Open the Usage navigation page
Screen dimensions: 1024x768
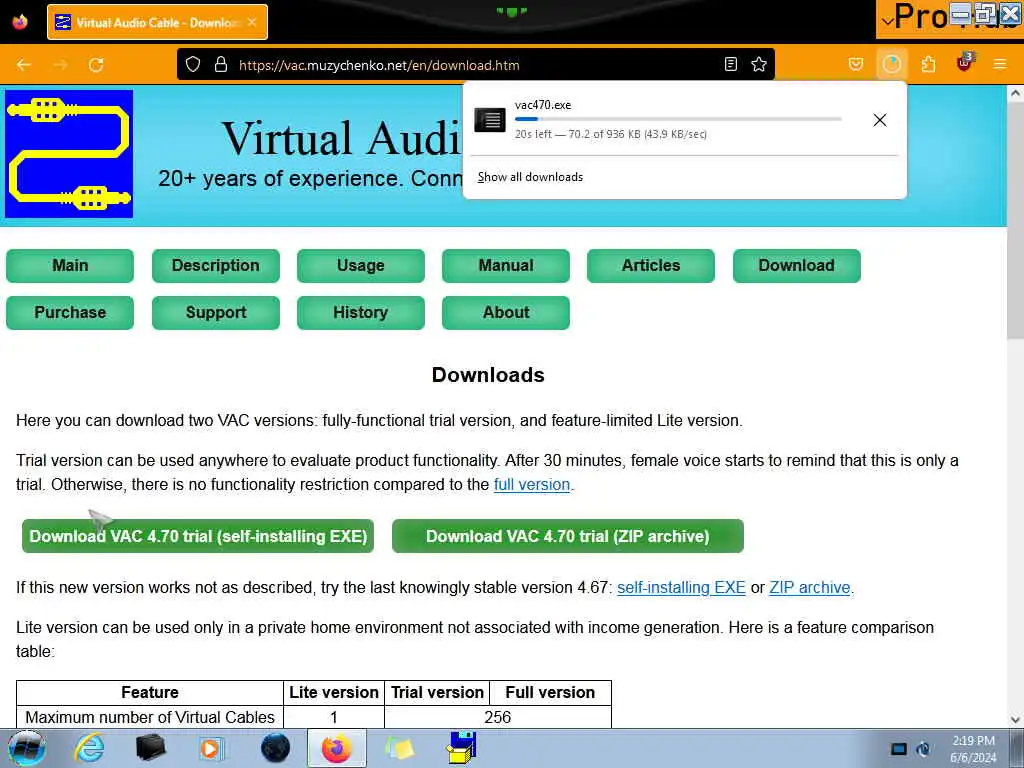click(360, 266)
